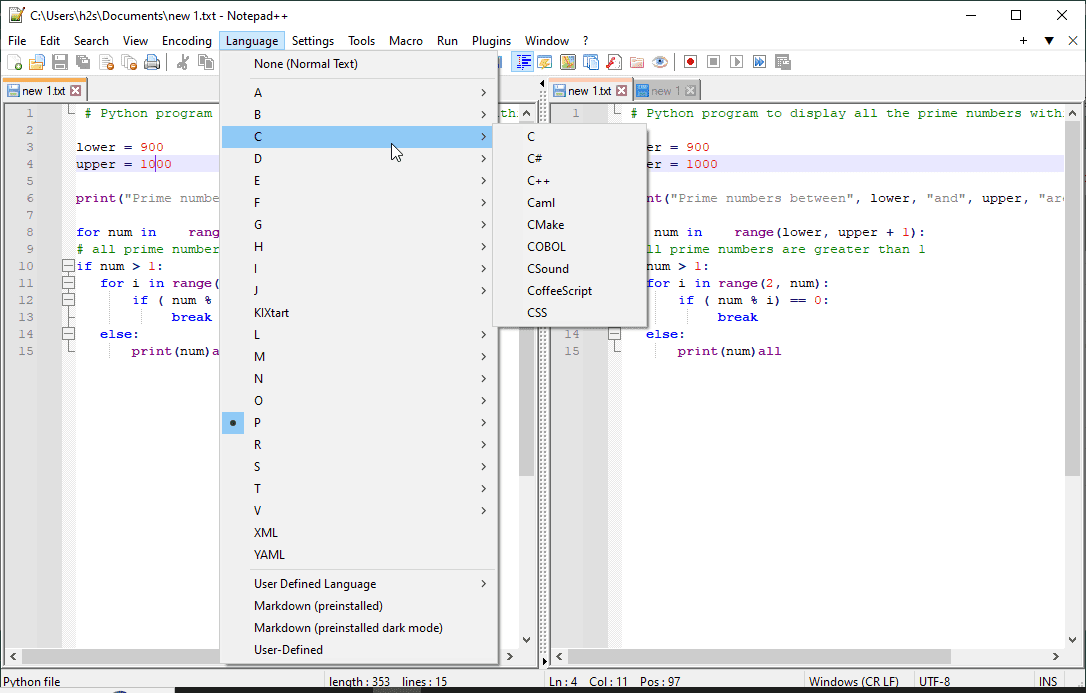Select the checked P language group
The height and width of the screenshot is (693, 1086).
point(359,423)
